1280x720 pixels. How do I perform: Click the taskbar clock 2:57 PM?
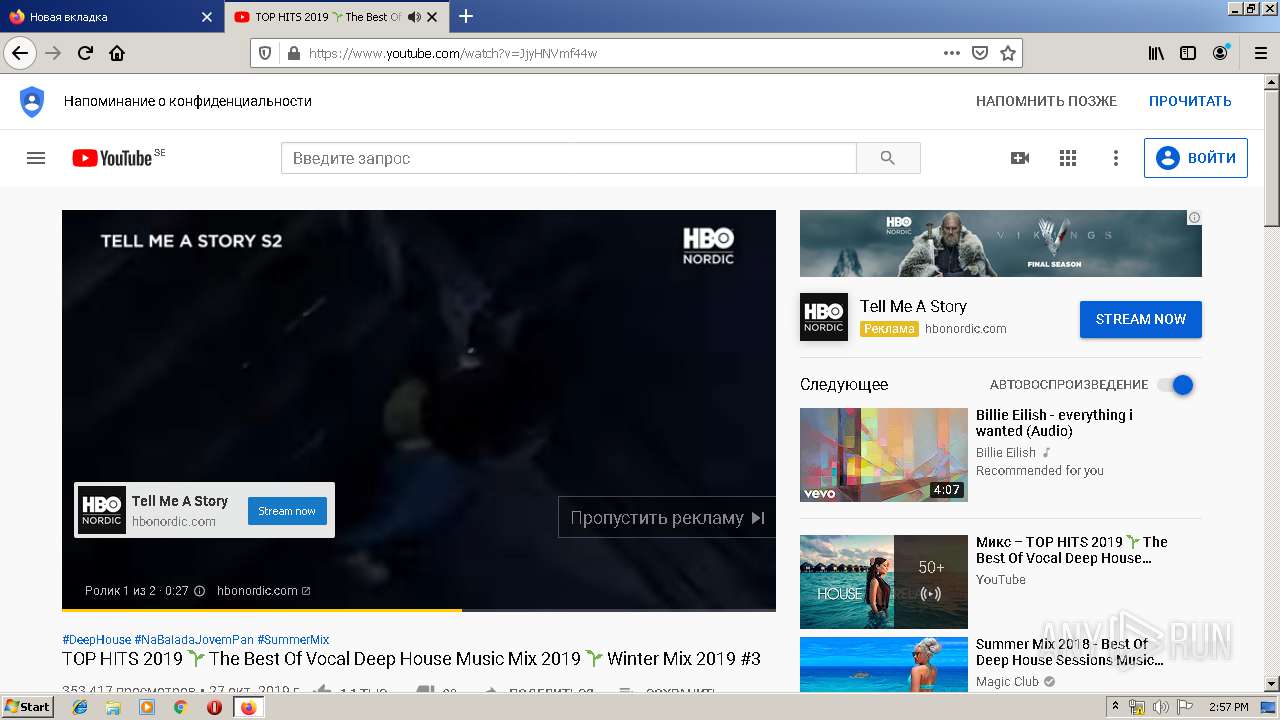coord(1228,707)
